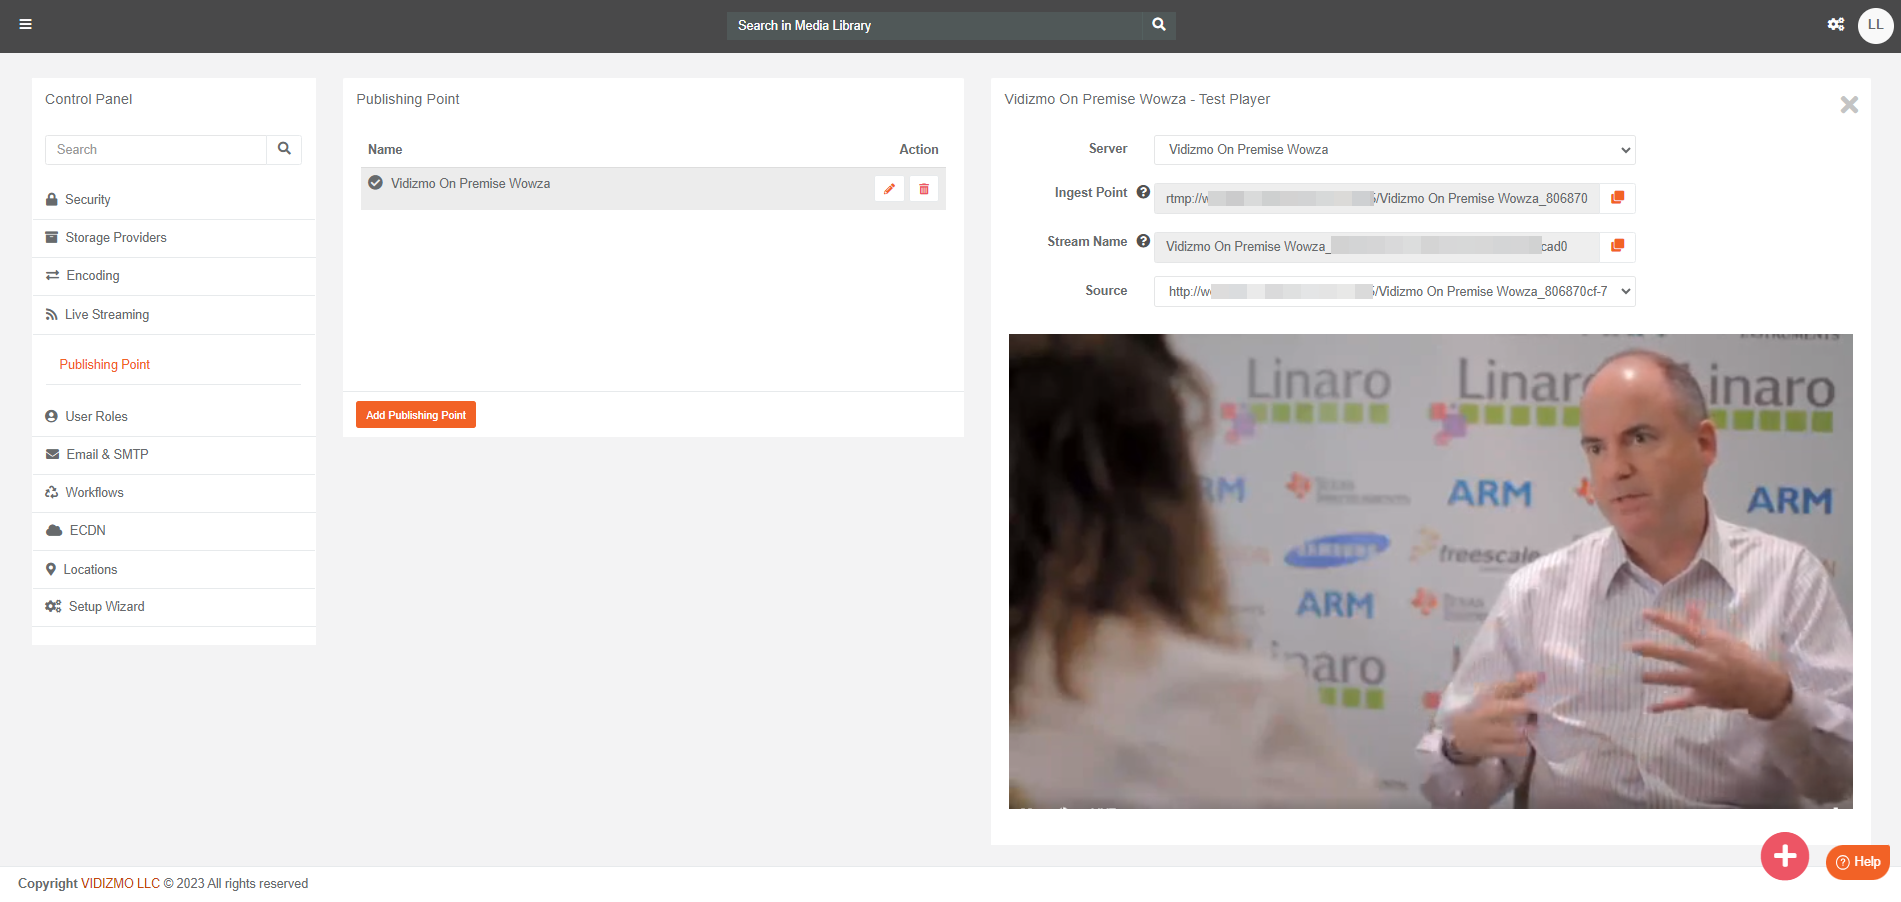Copy the Stream Name value
Viewport: 1901px width, 902px height.
point(1617,246)
